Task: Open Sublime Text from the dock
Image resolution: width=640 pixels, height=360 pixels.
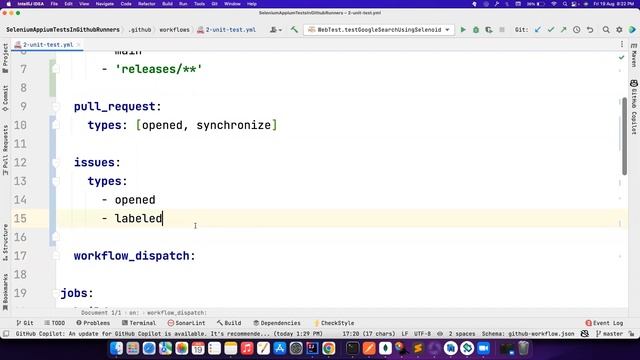Action: click(x=418, y=348)
